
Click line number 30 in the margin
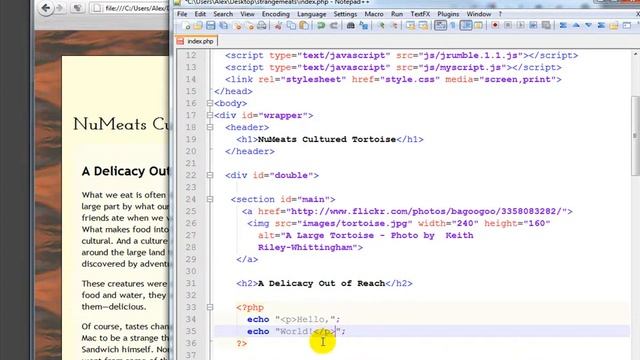point(191,271)
